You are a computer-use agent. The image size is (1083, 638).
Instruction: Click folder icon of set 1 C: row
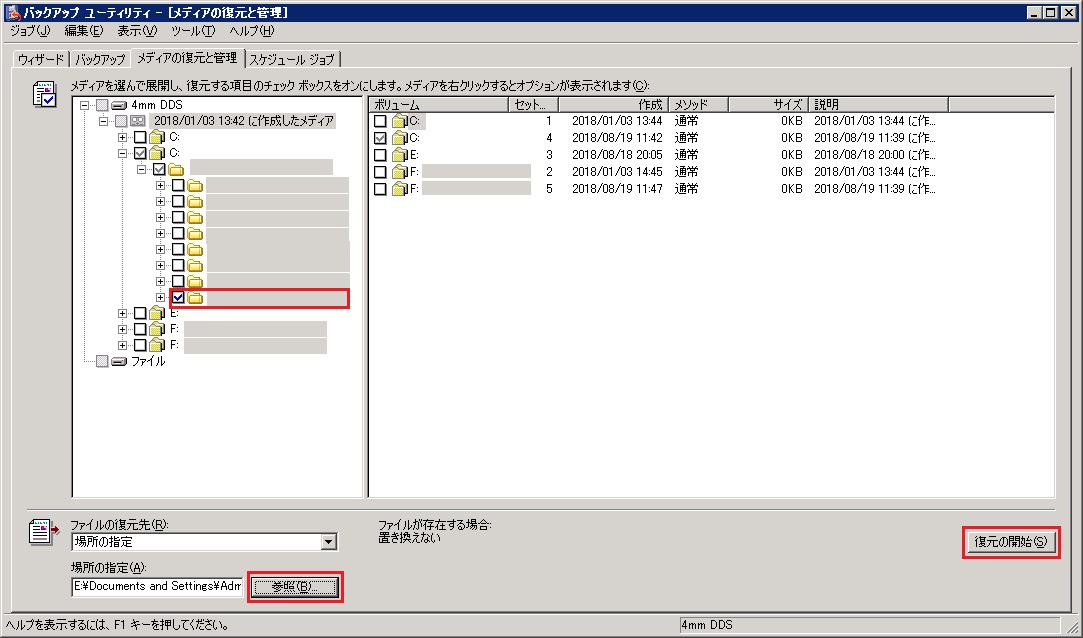tap(399, 121)
